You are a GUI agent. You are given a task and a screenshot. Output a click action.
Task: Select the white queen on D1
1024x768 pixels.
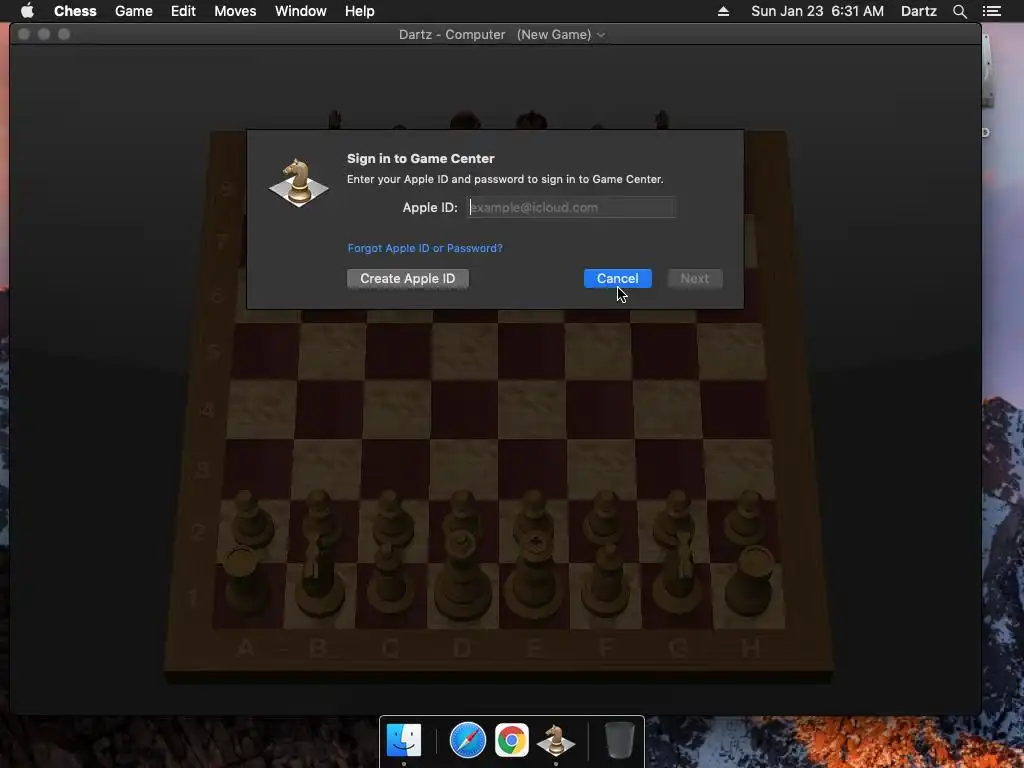[x=462, y=576]
